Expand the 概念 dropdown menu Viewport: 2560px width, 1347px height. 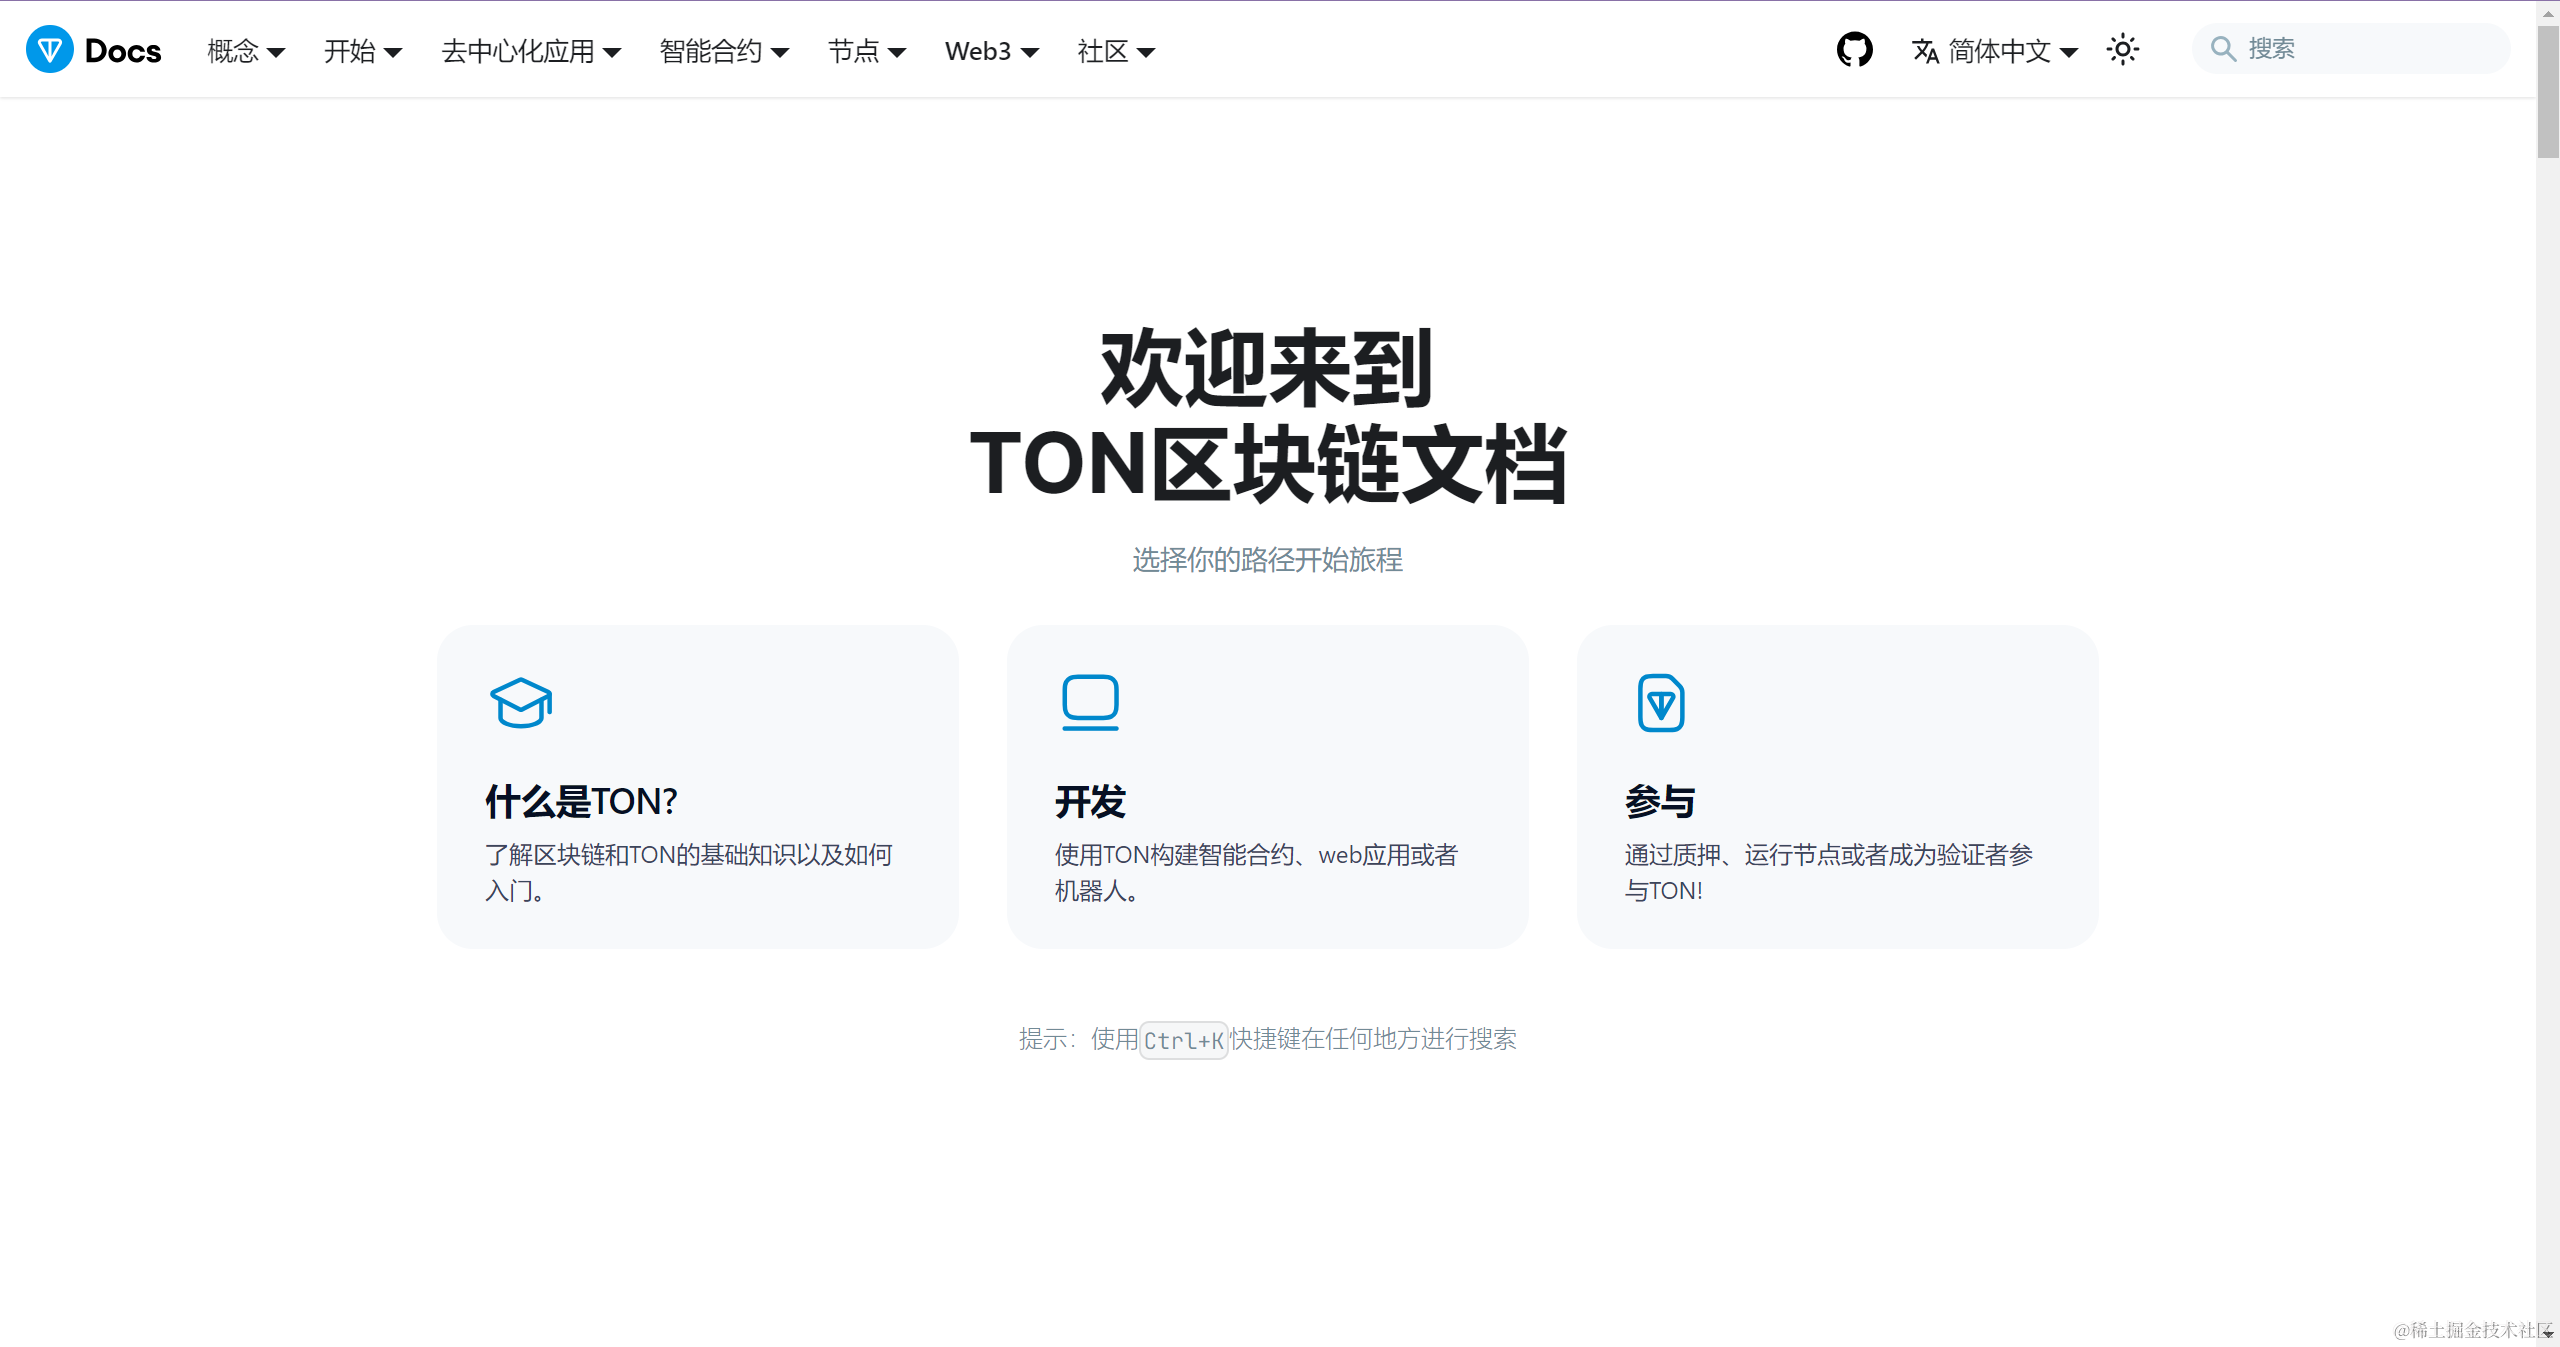tap(245, 51)
